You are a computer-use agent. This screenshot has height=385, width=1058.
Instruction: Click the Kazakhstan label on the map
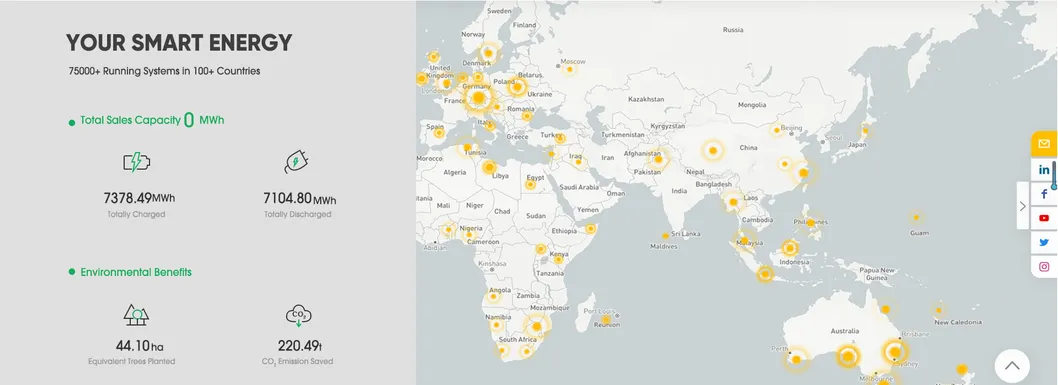click(x=646, y=99)
